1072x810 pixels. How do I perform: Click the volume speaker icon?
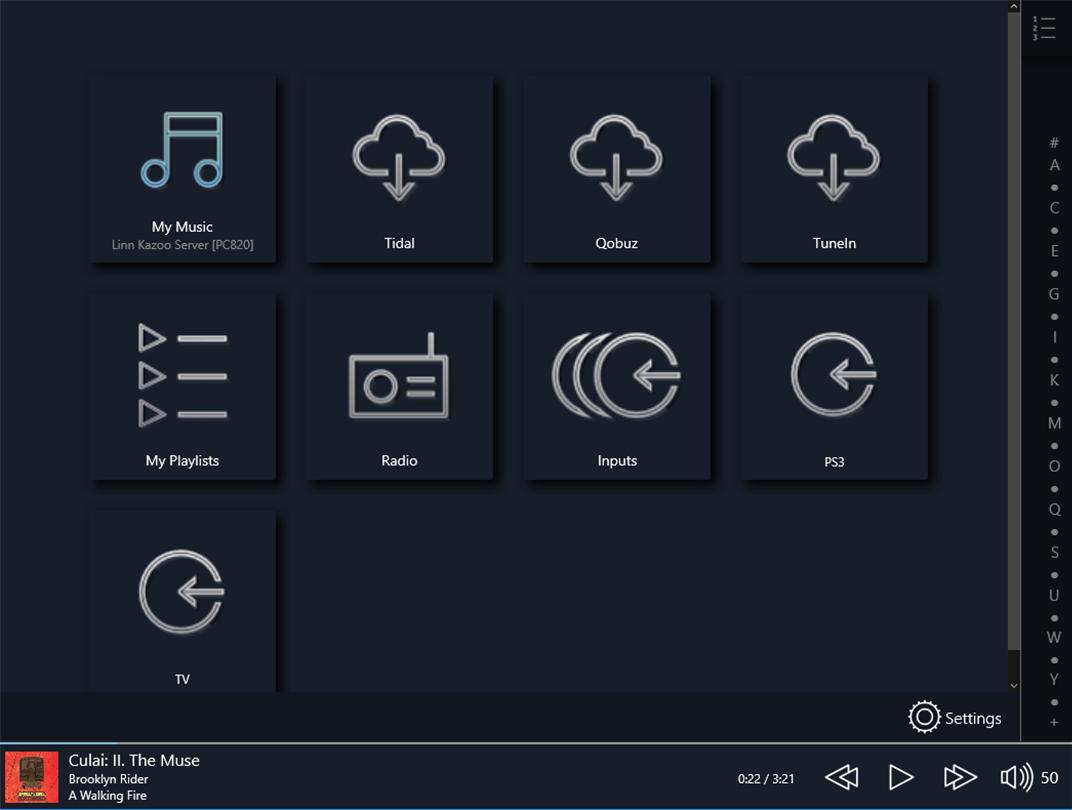[x=1017, y=777]
